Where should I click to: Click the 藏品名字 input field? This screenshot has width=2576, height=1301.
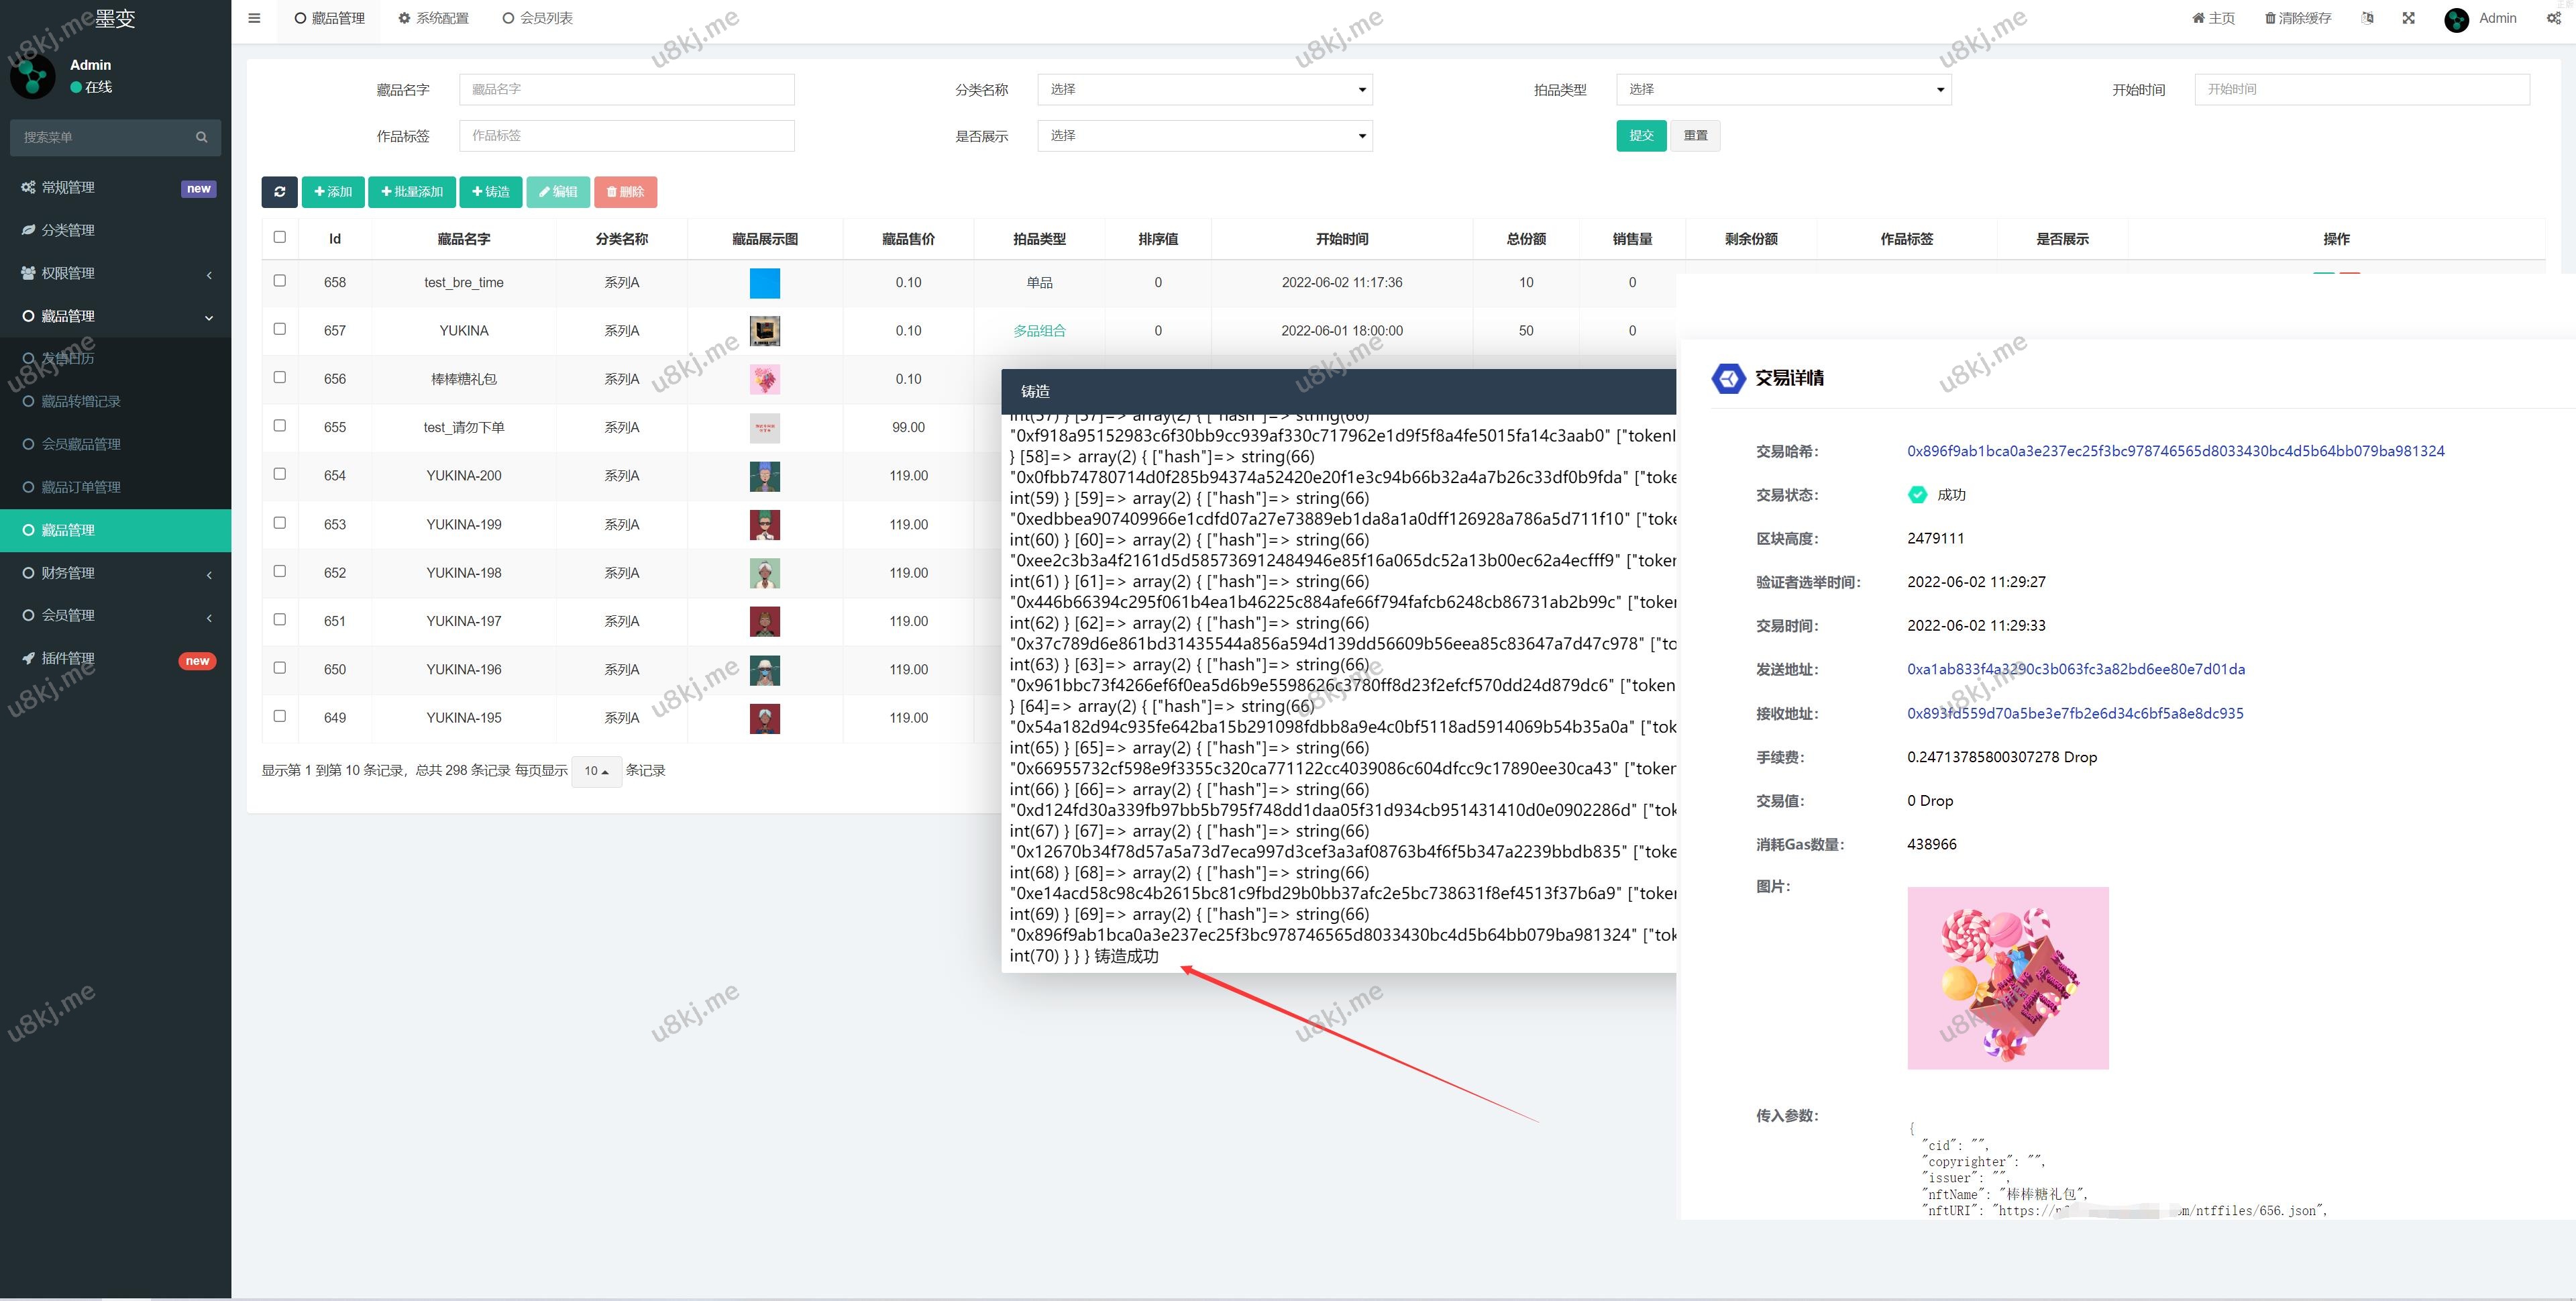[626, 89]
